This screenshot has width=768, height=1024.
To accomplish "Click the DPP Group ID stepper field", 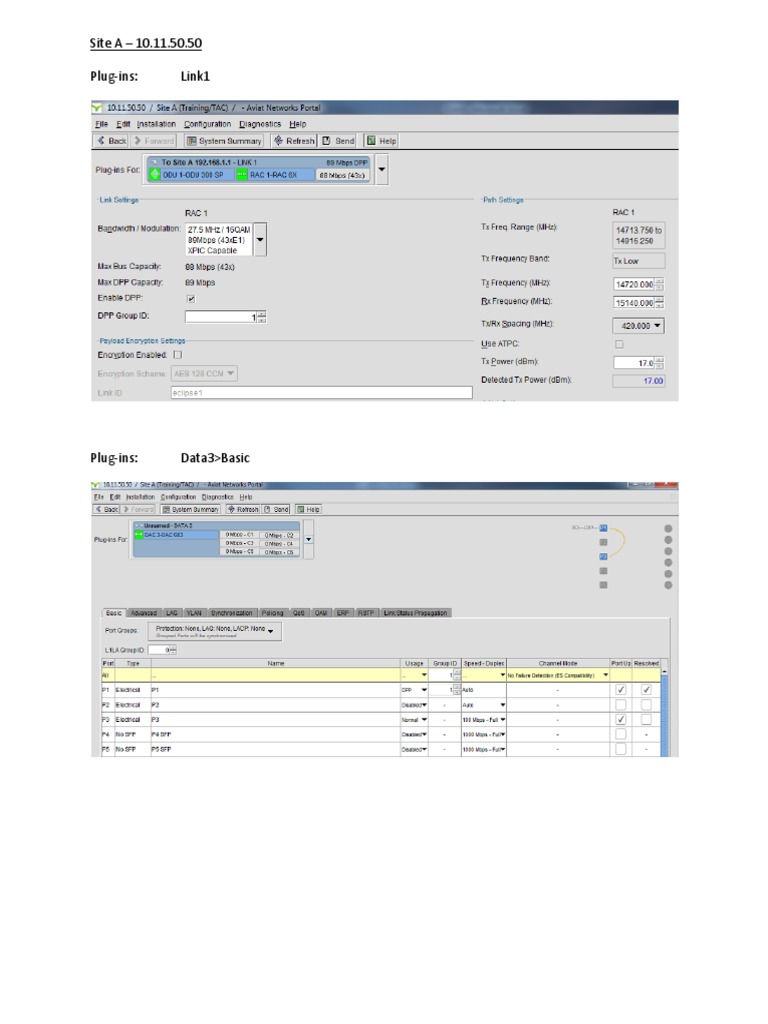I will 225,317.
